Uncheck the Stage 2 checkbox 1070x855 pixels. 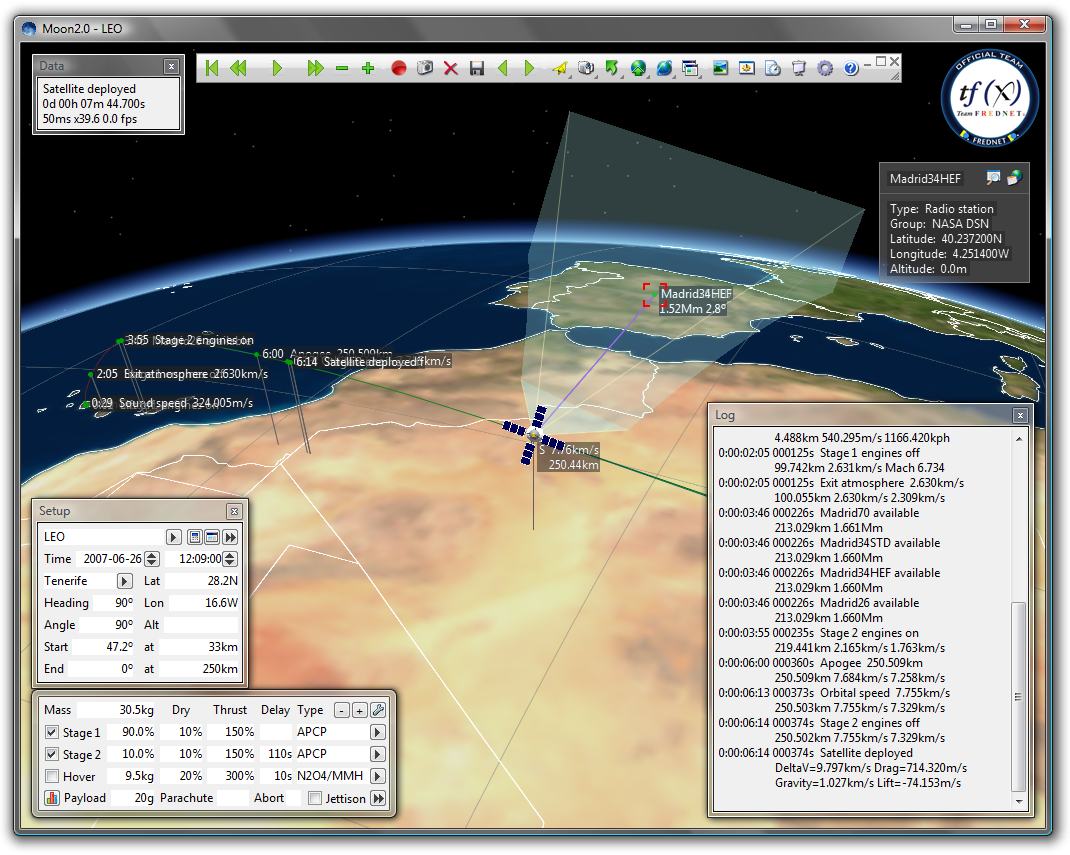click(51, 754)
